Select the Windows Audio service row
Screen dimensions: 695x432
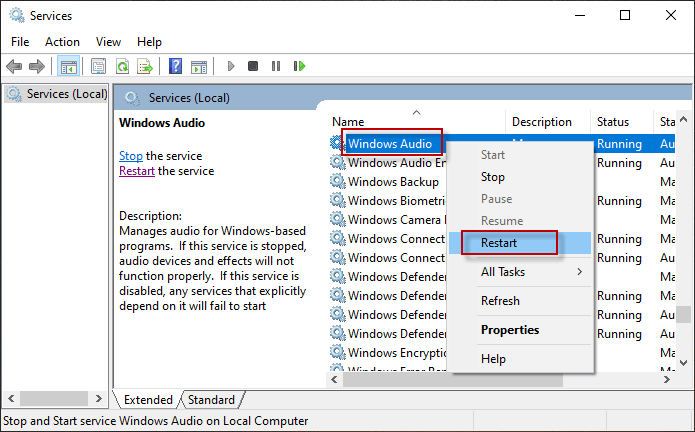tap(390, 144)
